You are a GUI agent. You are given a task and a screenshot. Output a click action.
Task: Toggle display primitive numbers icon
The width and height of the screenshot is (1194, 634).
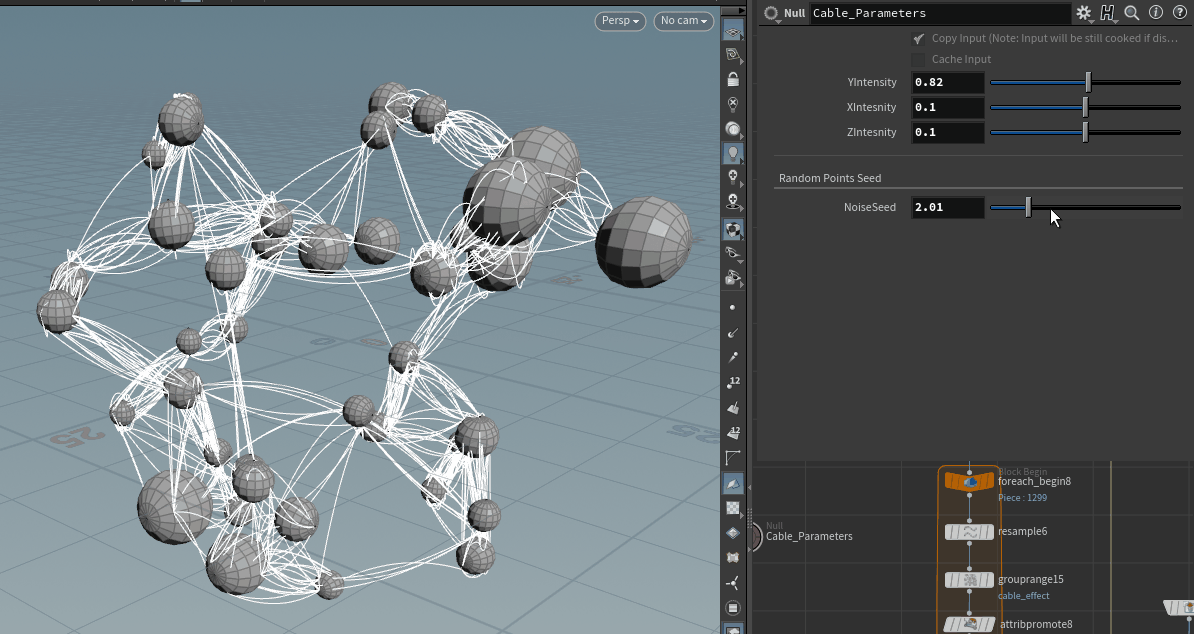click(x=733, y=432)
